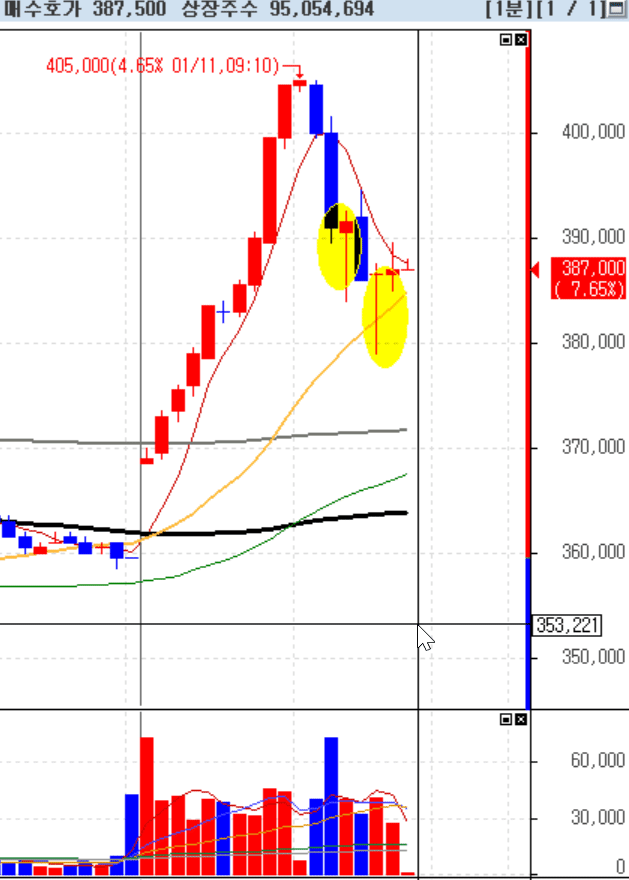
Task: Click the 400,000 price axis label
Action: coord(593,132)
